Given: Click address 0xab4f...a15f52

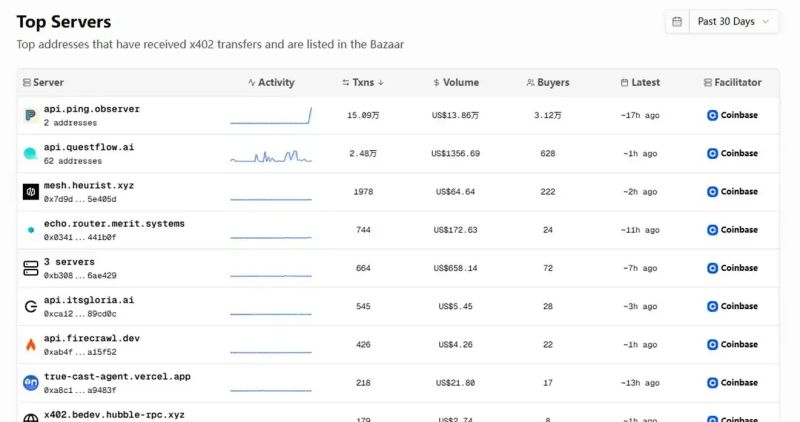Looking at the screenshot, I should (80, 353).
